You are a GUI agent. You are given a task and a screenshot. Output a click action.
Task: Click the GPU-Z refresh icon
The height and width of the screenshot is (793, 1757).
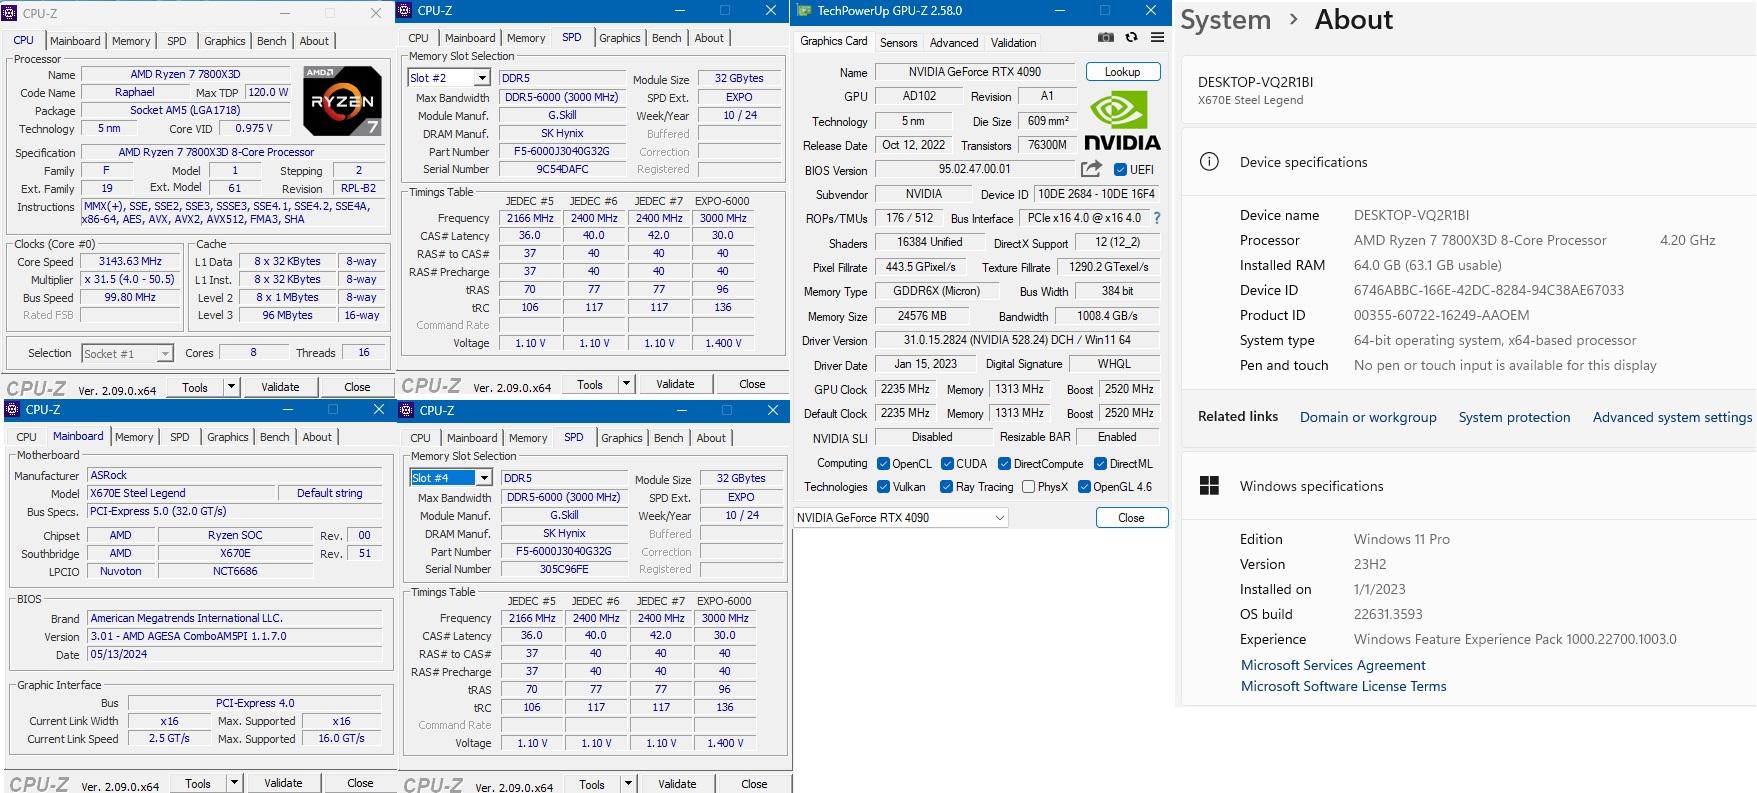(1131, 38)
